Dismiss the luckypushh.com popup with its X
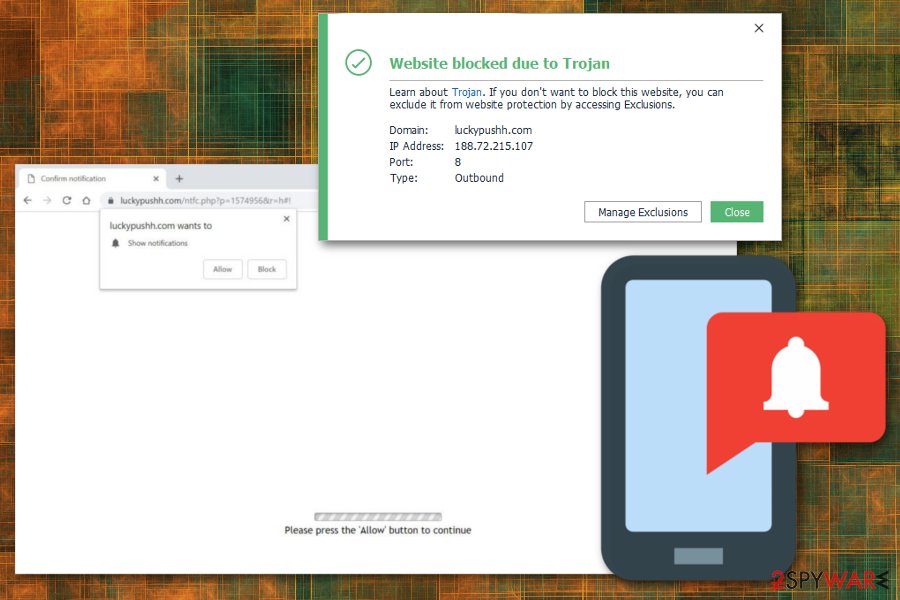This screenshot has height=600, width=900. [286, 218]
